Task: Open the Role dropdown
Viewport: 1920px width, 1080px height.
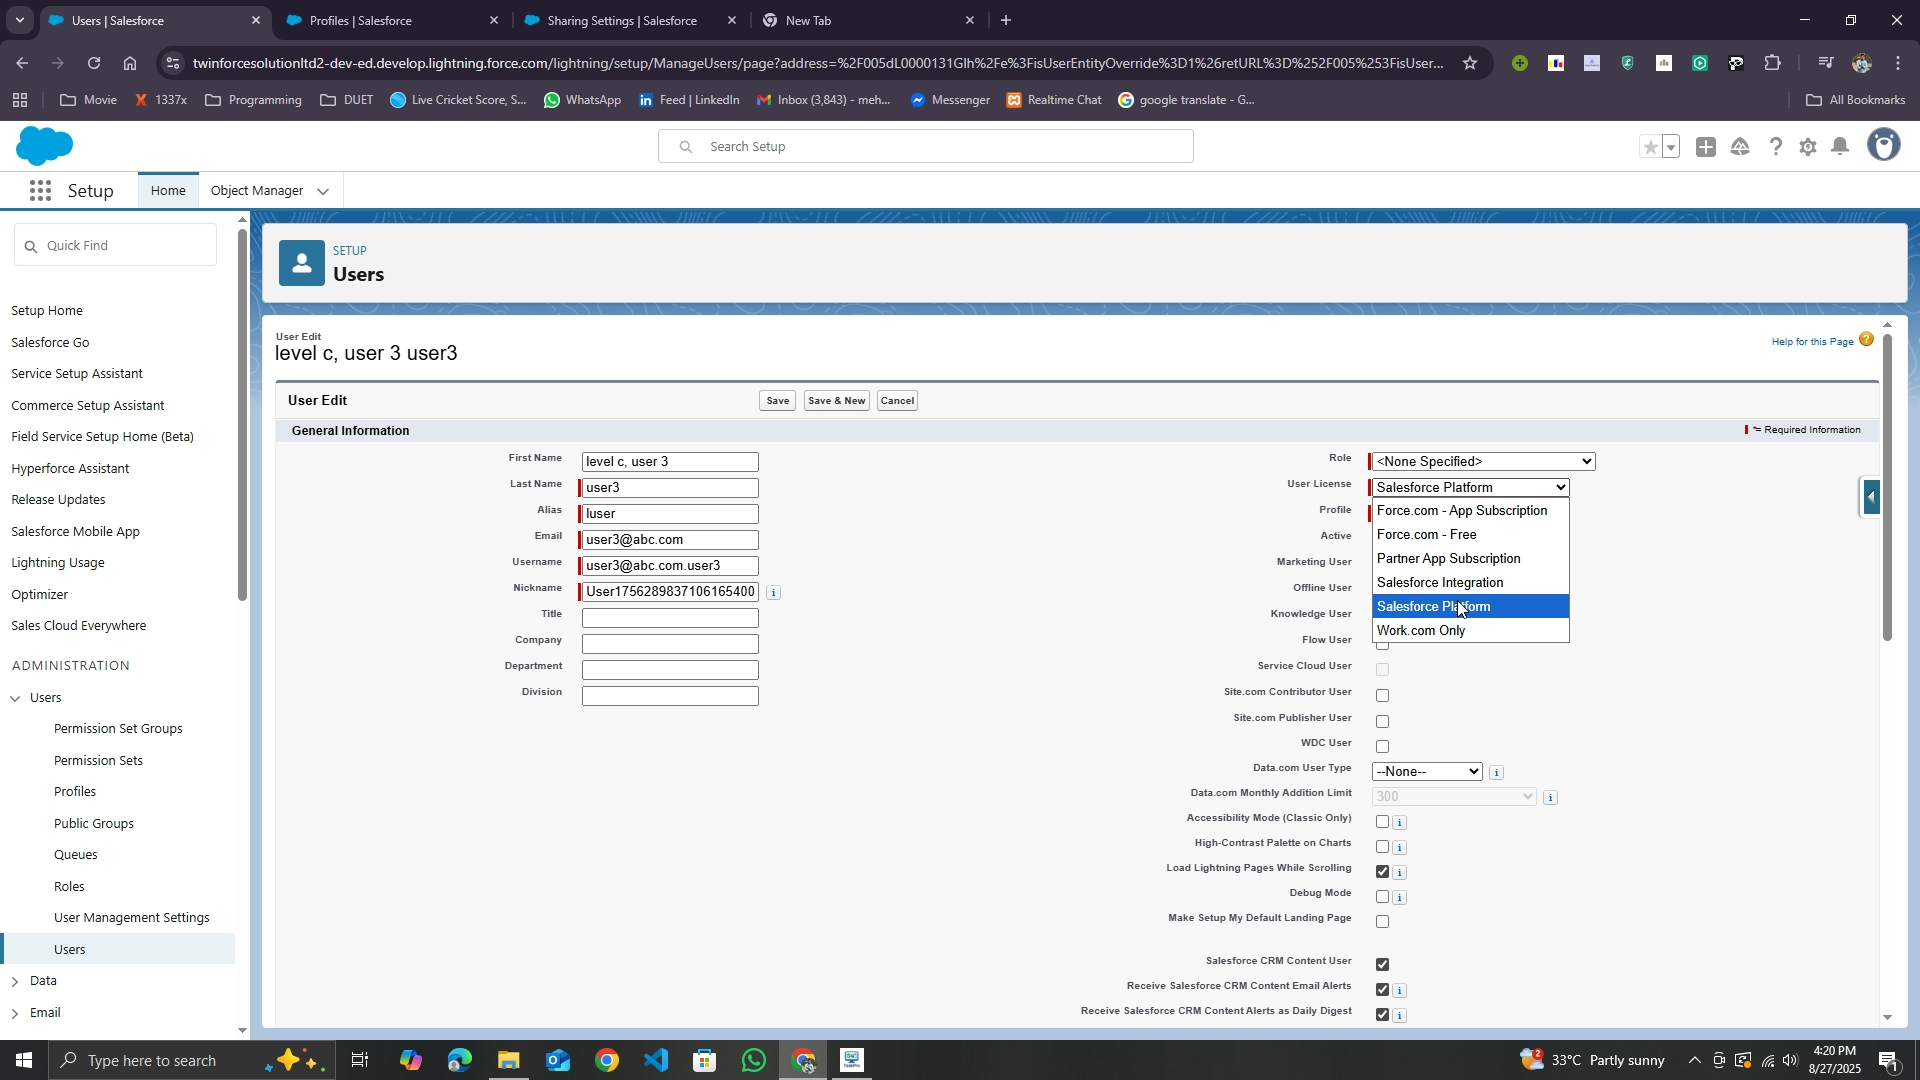Action: pos(1483,462)
